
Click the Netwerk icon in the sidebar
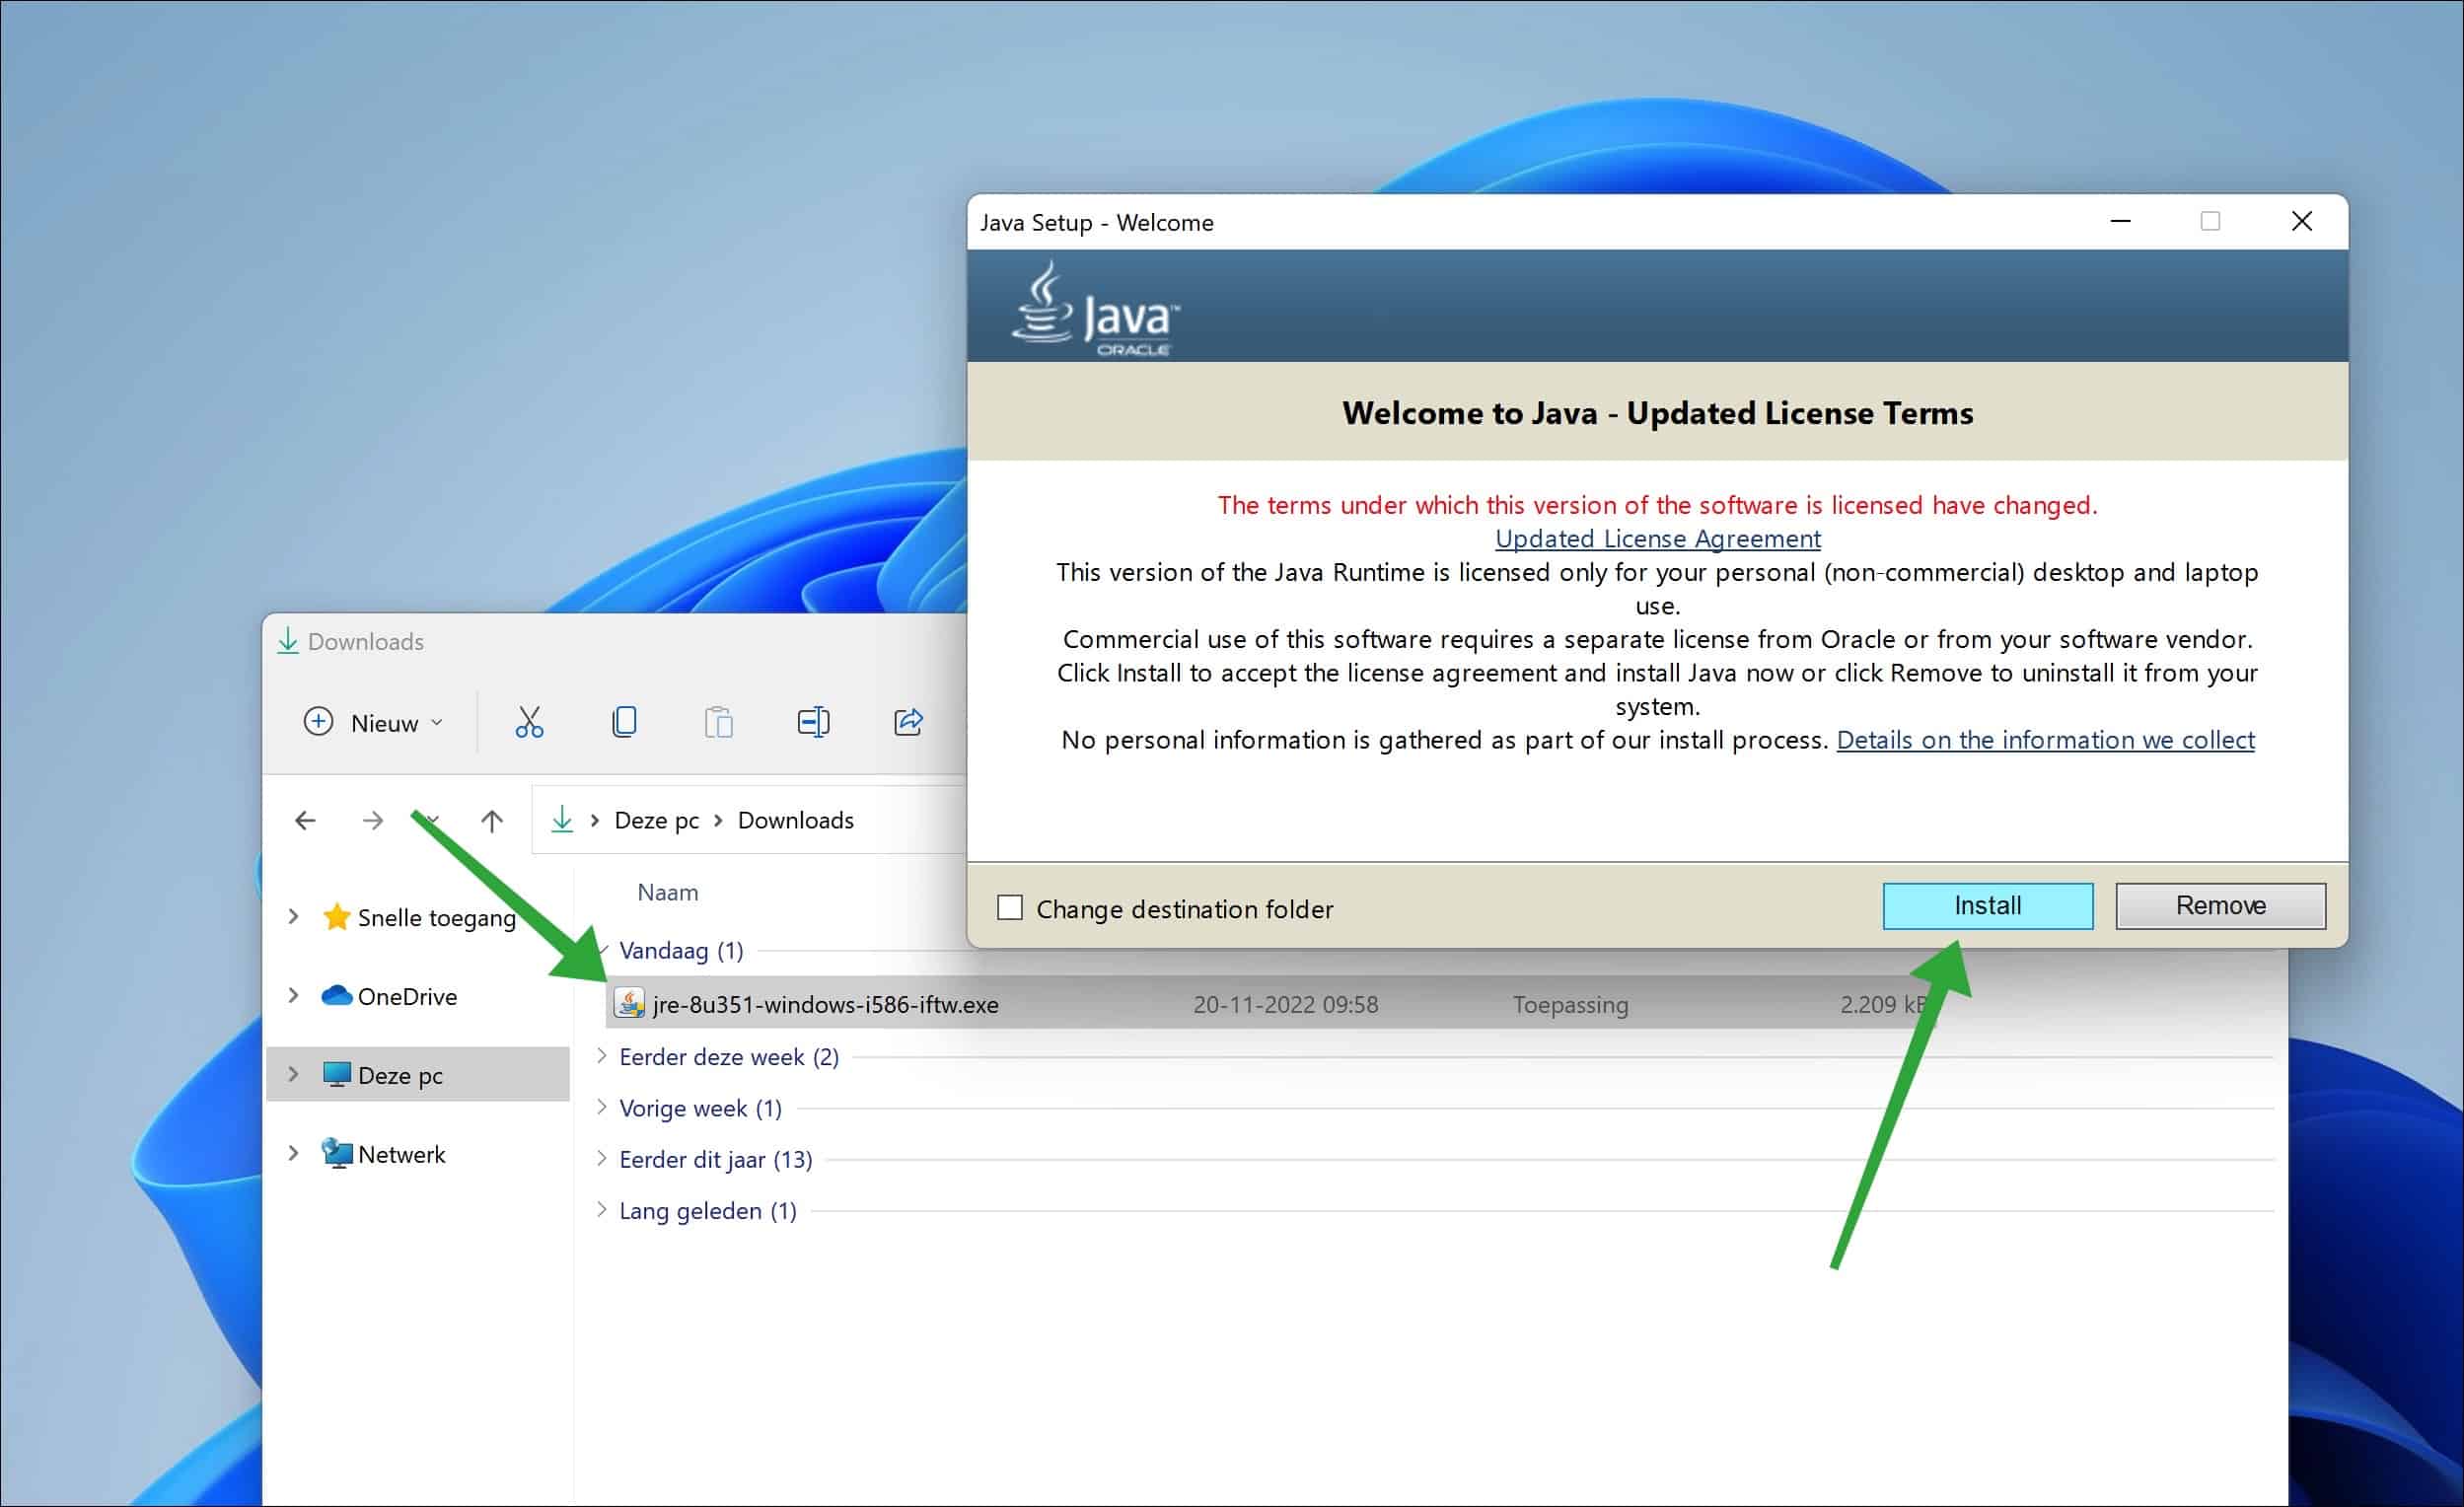click(337, 1152)
